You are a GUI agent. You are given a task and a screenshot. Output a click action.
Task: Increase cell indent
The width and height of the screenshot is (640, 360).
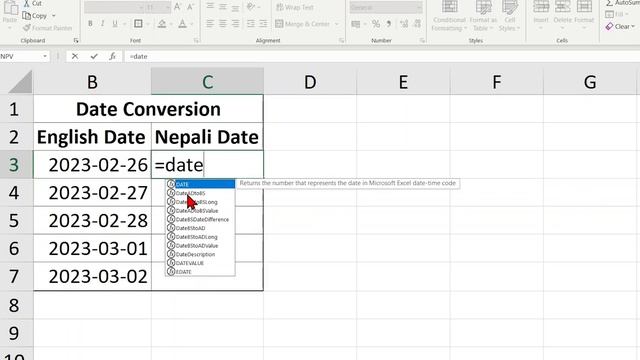click(x=263, y=24)
